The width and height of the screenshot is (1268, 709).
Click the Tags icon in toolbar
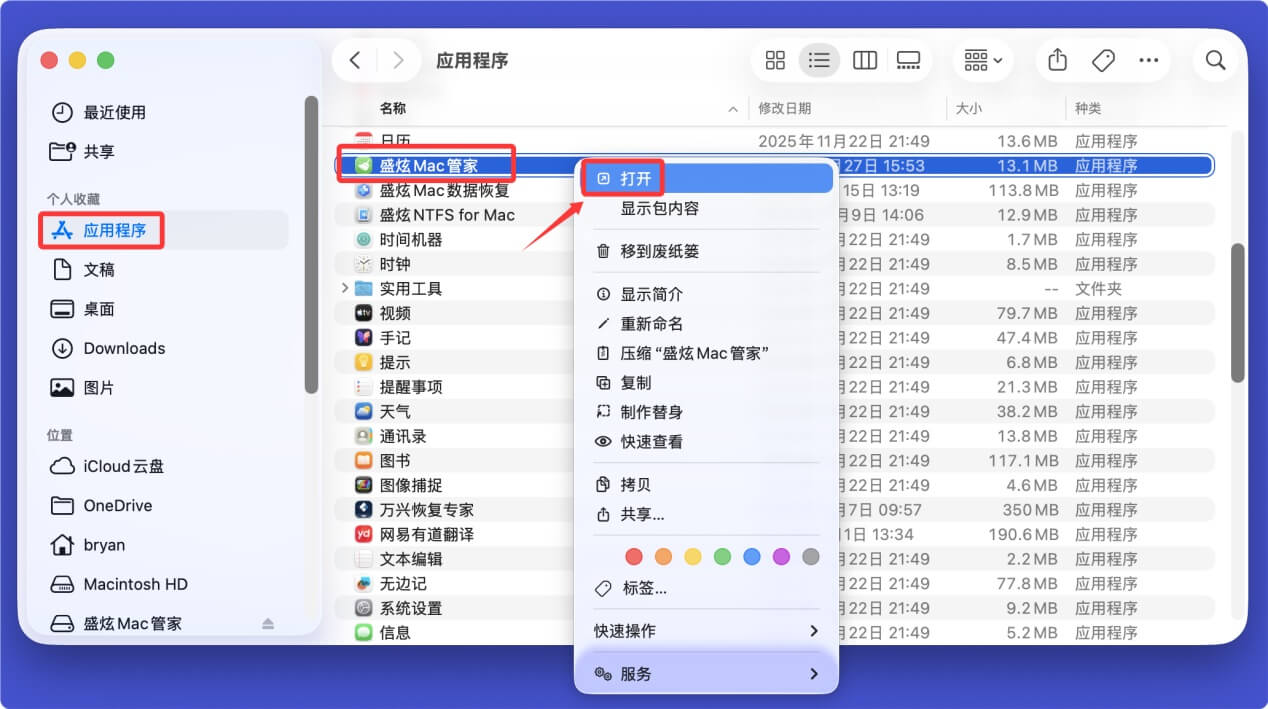[1103, 60]
